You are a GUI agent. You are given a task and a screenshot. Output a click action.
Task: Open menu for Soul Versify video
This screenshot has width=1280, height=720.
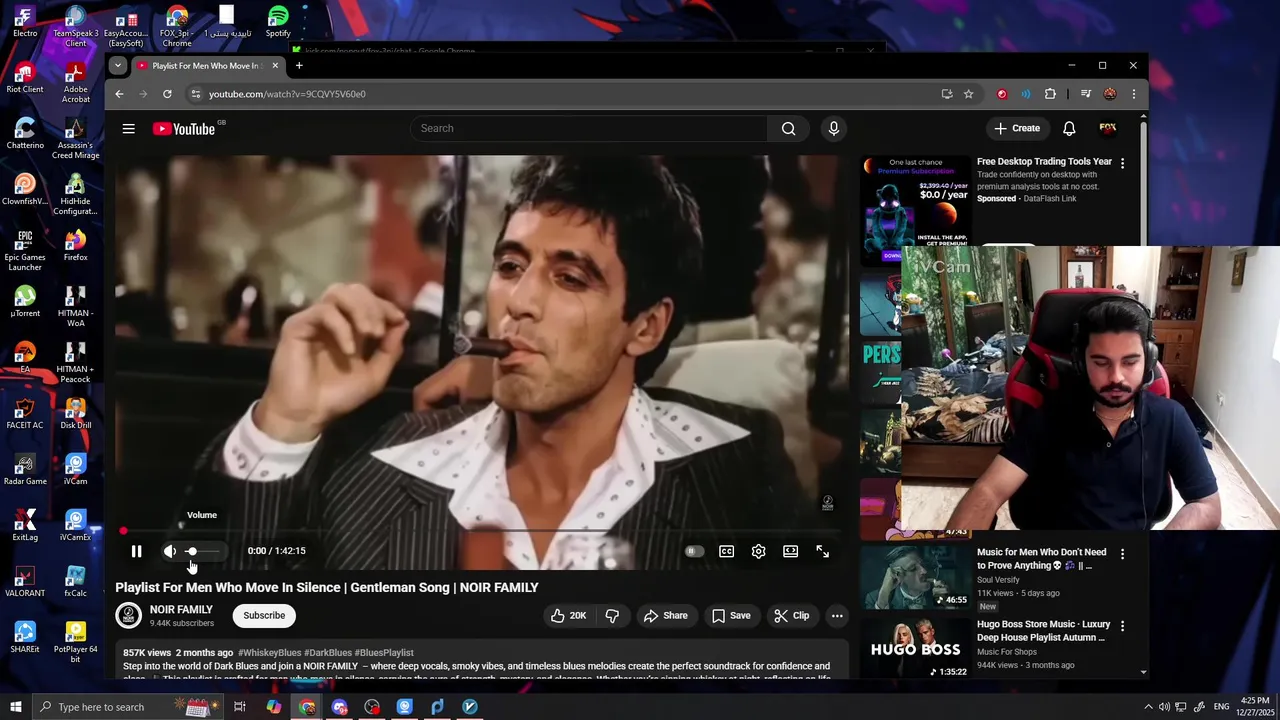click(x=1122, y=554)
